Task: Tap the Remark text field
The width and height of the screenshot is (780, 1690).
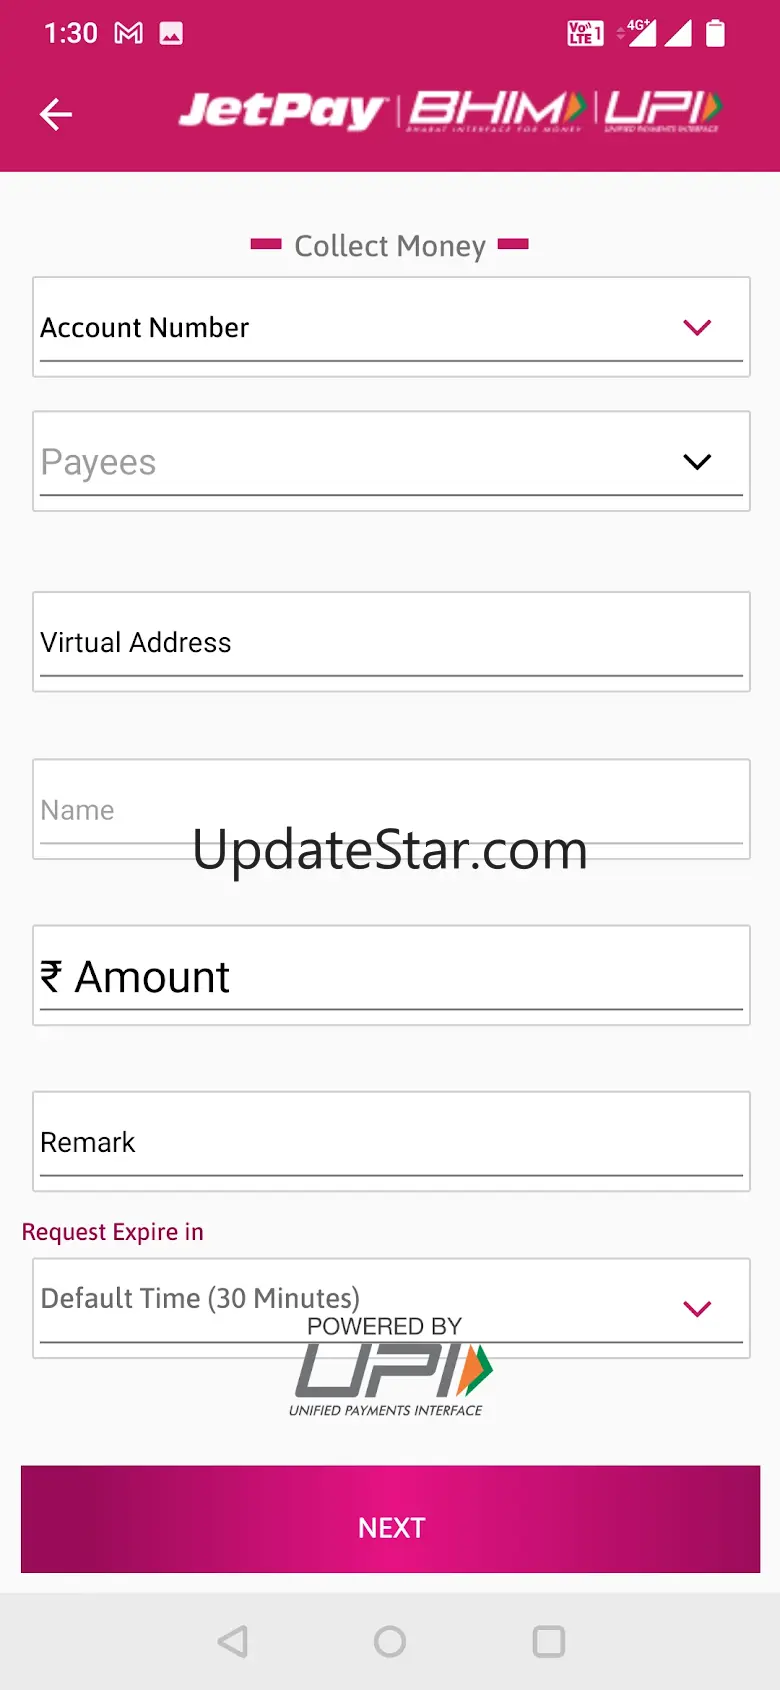Action: [391, 1141]
